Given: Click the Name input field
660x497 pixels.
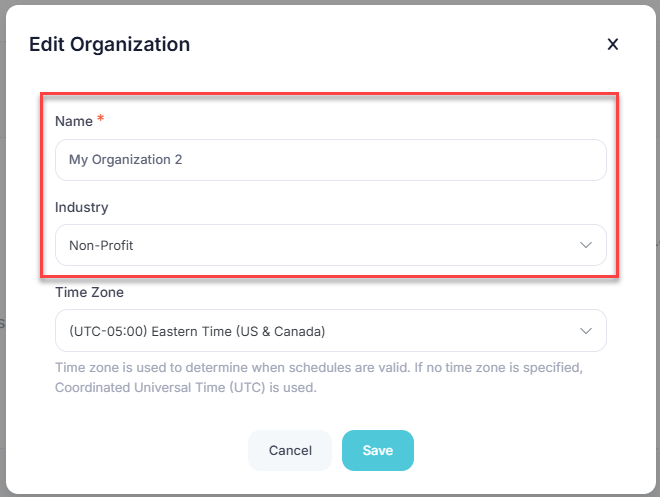Looking at the screenshot, I should 330,160.
